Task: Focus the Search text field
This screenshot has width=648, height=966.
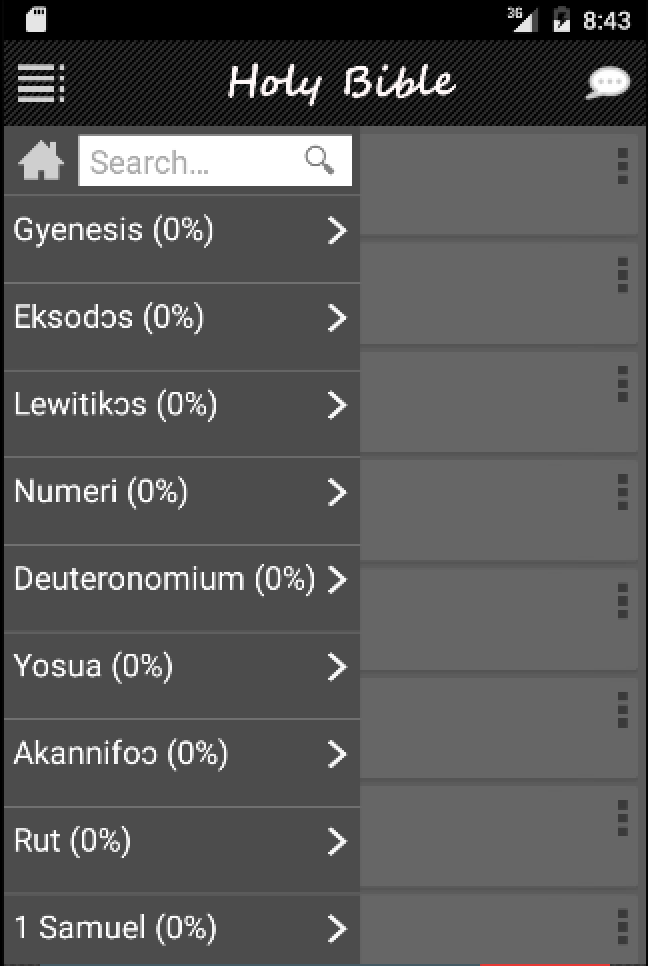Action: [190, 161]
